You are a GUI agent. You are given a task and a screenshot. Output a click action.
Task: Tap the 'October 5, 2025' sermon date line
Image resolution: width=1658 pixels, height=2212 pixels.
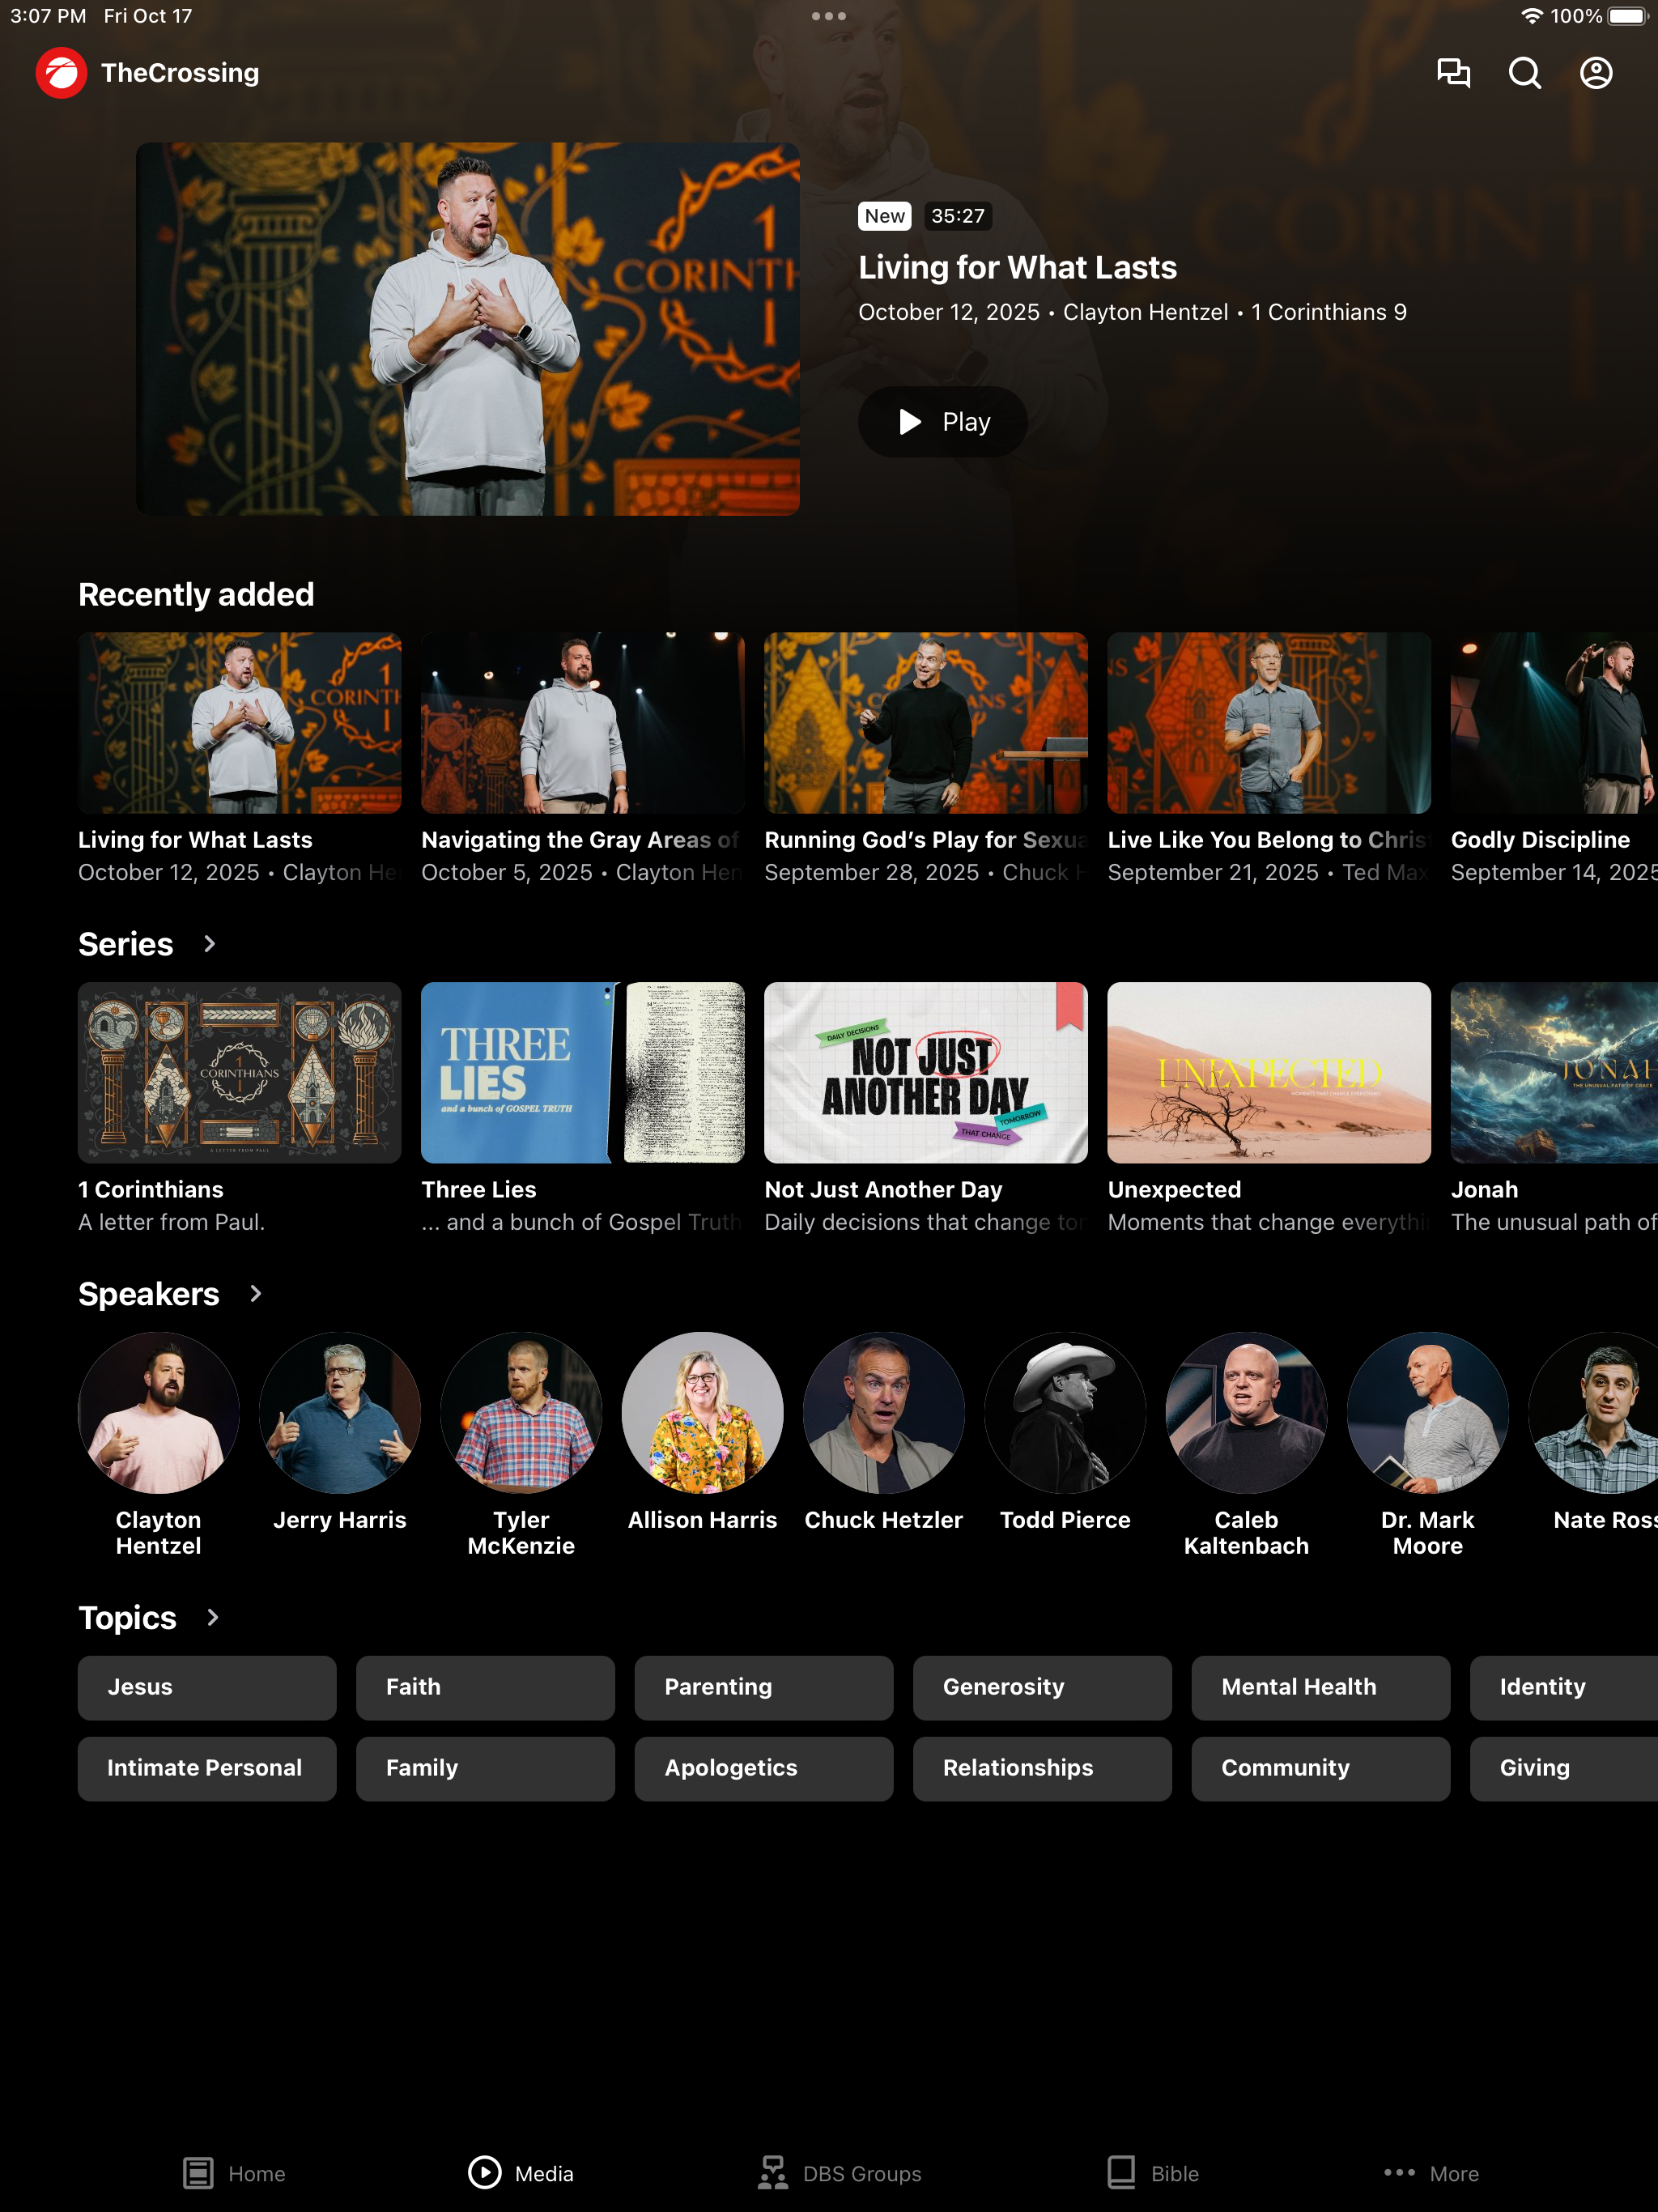(581, 873)
